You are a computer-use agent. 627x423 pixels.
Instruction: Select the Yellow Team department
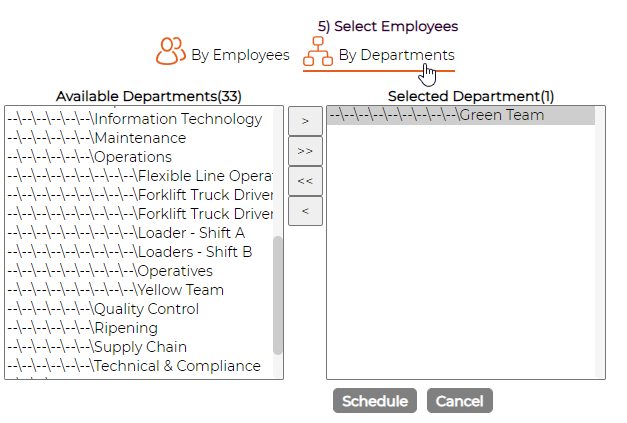click(139, 290)
